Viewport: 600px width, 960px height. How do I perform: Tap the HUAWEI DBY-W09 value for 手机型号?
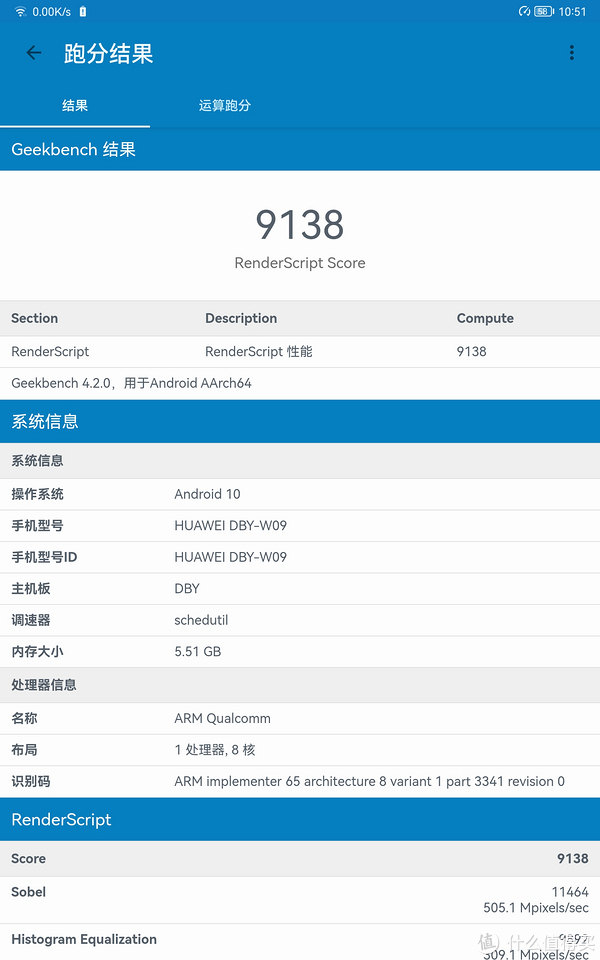pyautogui.click(x=231, y=525)
